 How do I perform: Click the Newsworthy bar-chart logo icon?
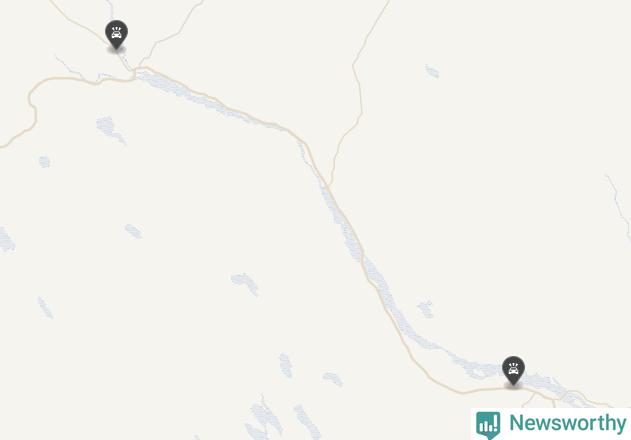coord(488,425)
